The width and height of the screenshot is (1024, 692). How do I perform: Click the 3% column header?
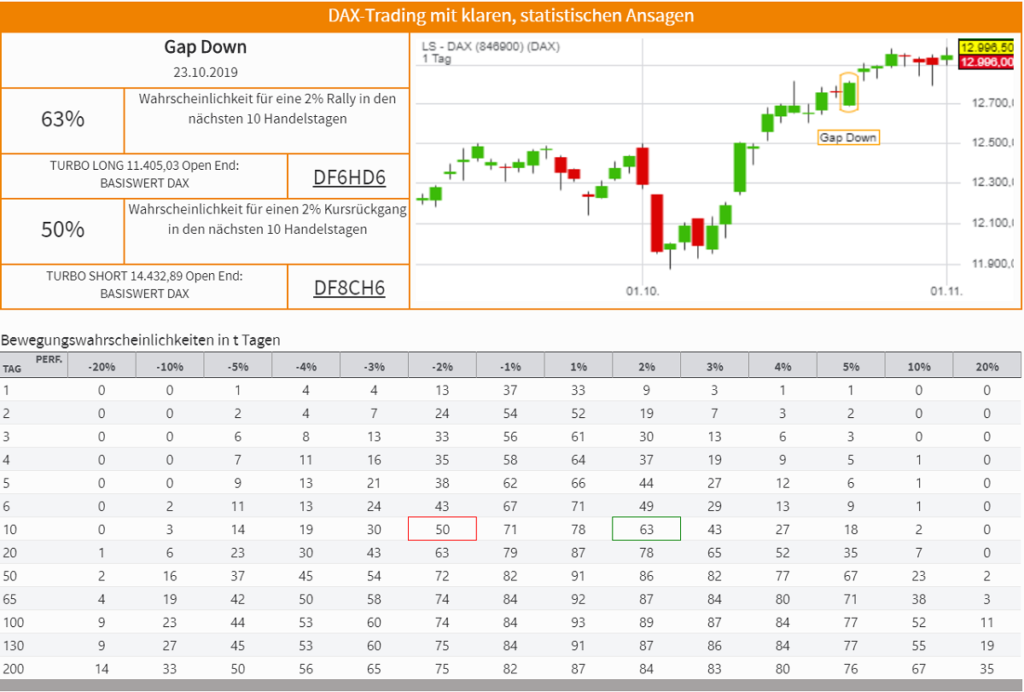pyautogui.click(x=714, y=367)
